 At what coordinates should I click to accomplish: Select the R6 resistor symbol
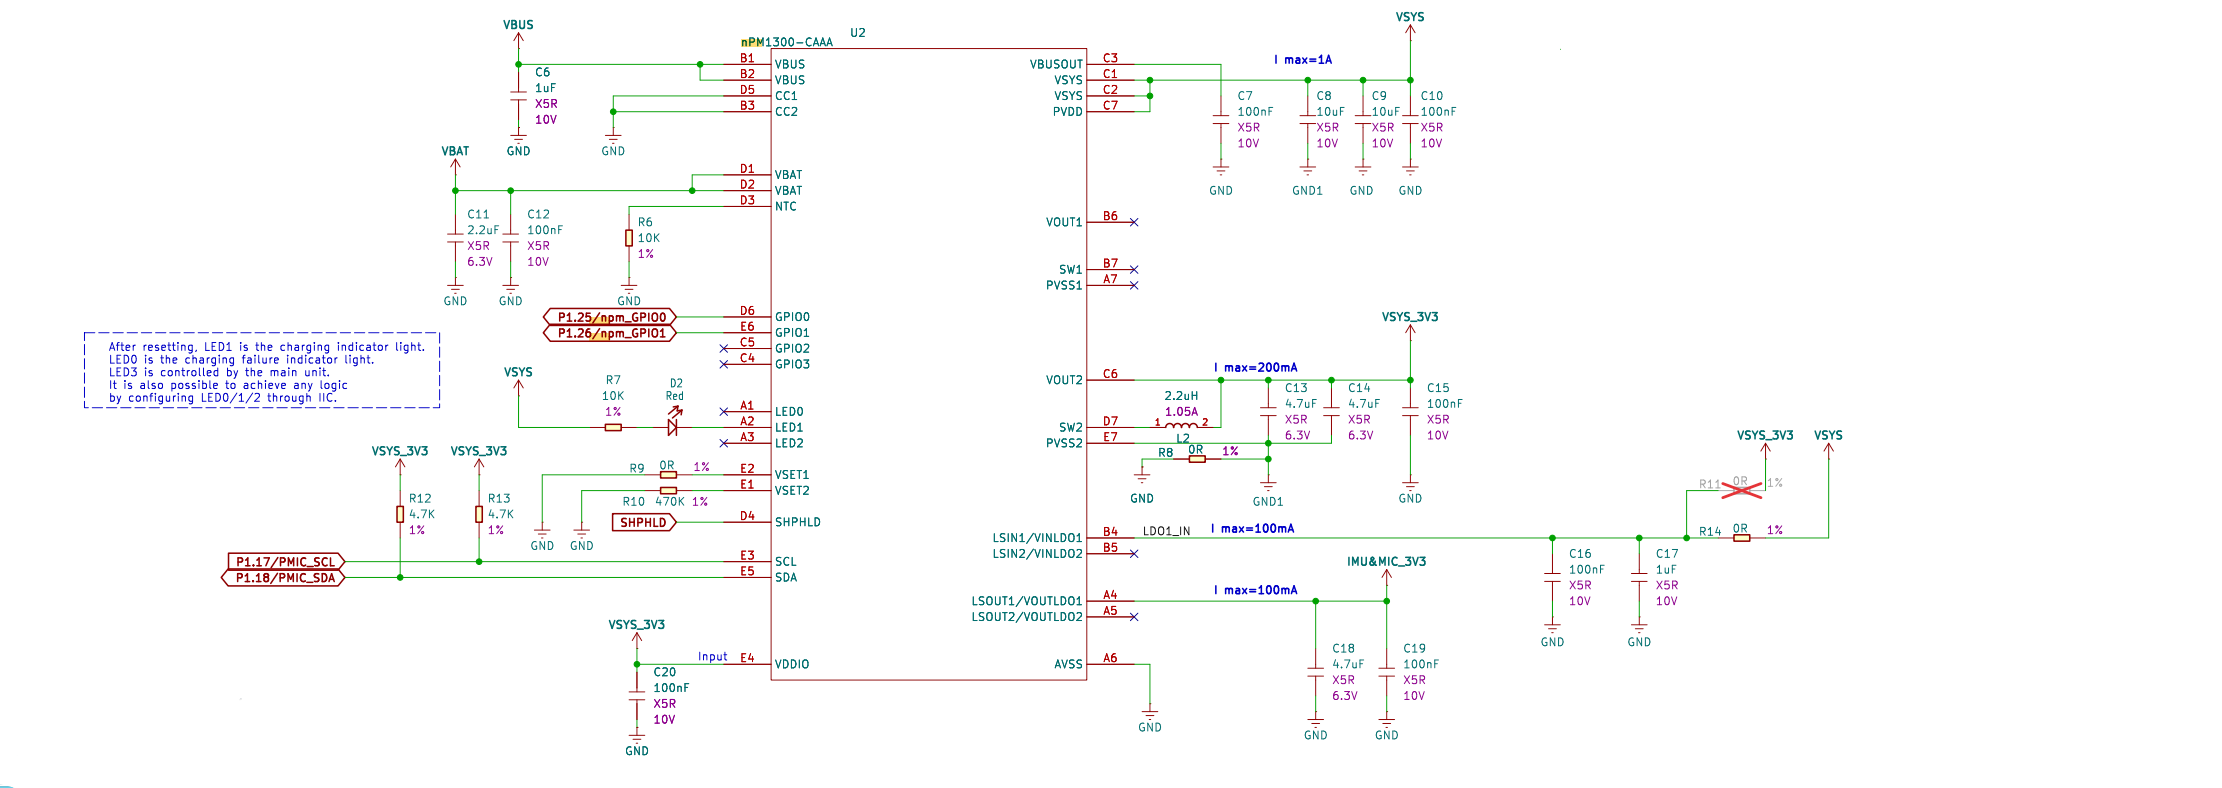(629, 238)
